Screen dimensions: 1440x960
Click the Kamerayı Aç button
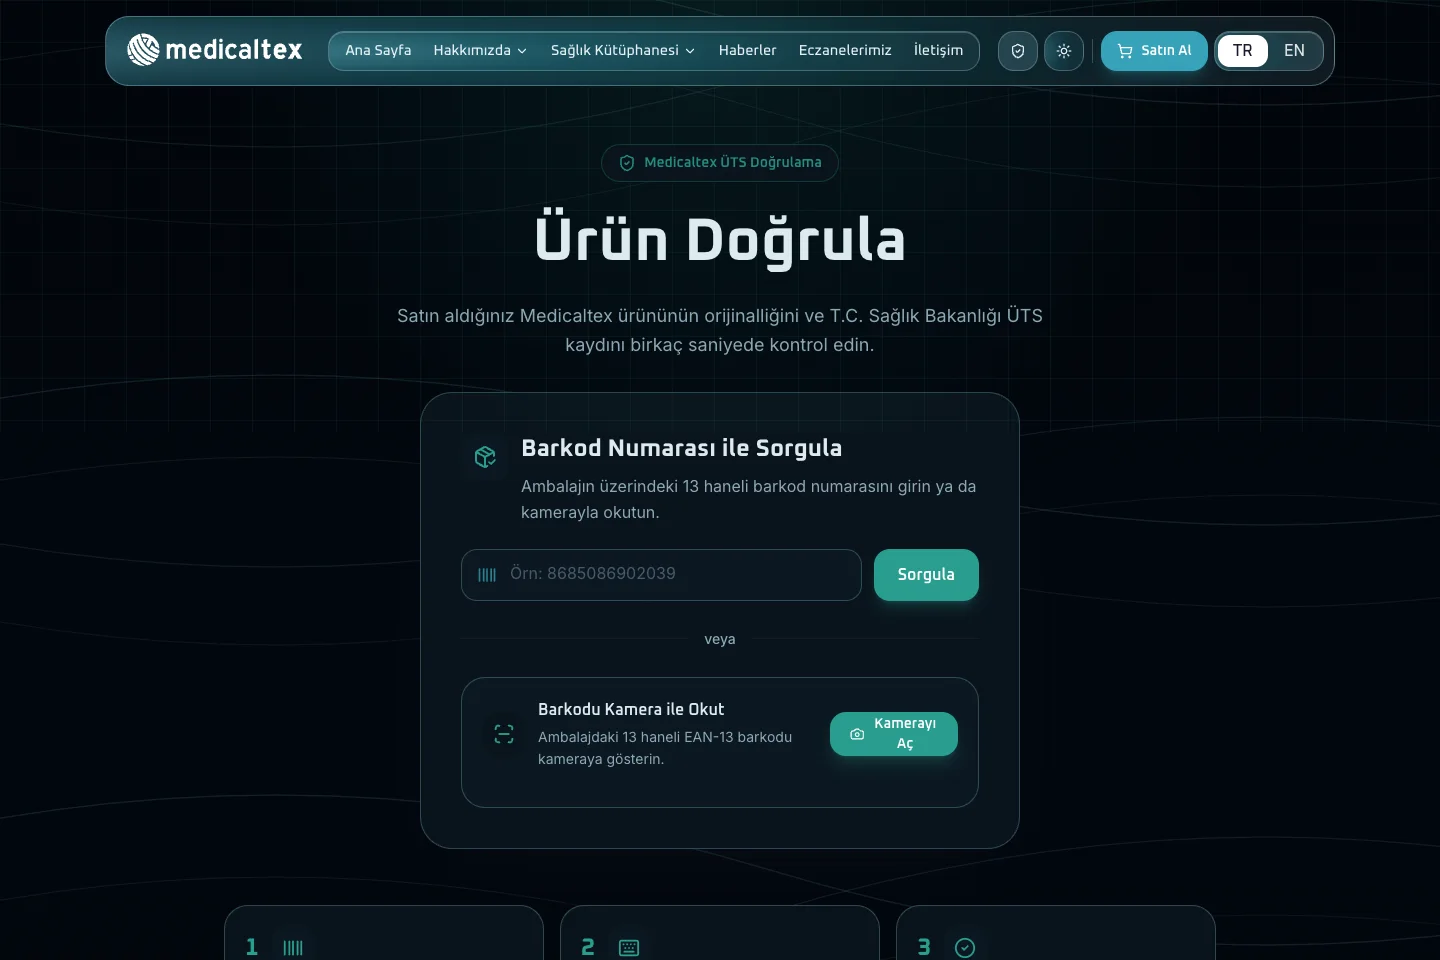coord(894,734)
